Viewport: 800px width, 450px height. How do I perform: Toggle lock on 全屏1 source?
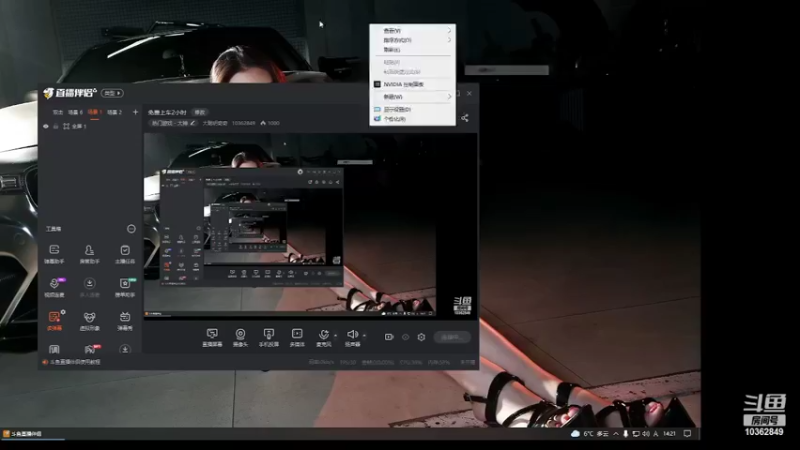[x=56, y=126]
